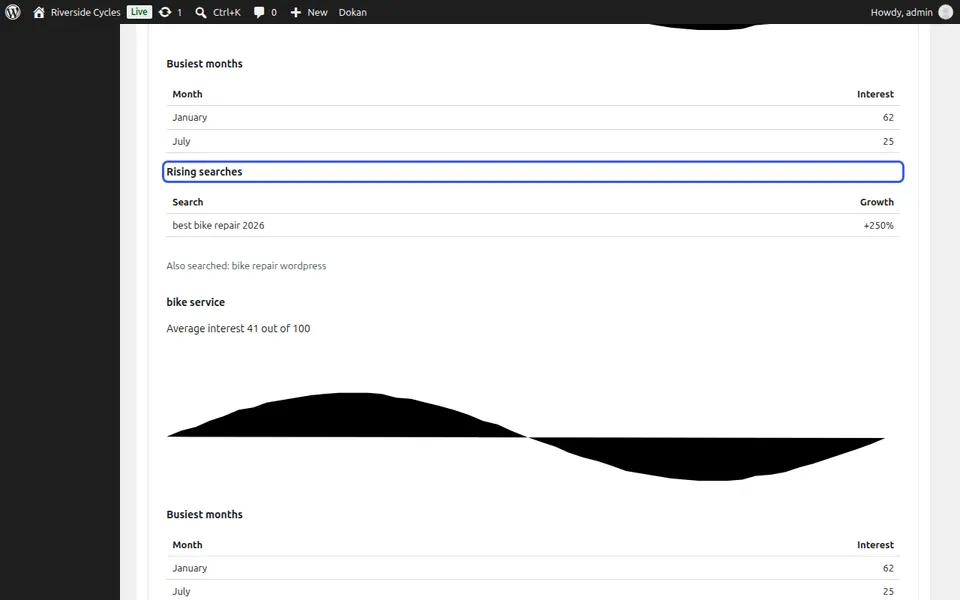960x600 pixels.
Task: Open the updates refresh icon
Action: point(165,12)
